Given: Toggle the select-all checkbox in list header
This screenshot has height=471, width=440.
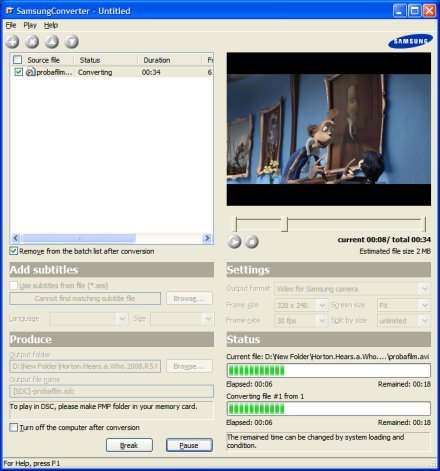Looking at the screenshot, I should point(17,60).
